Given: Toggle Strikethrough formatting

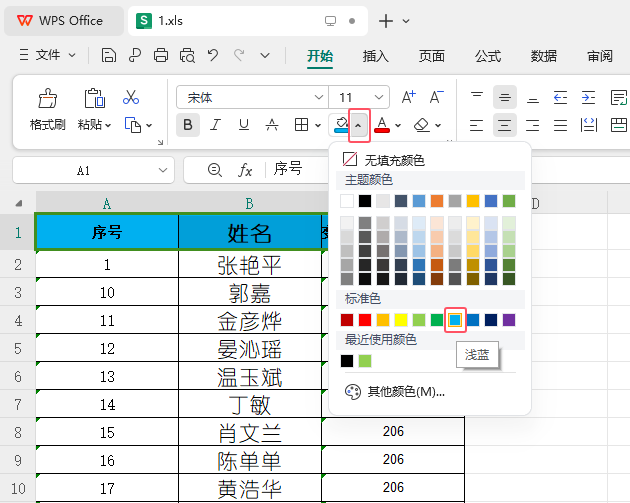Looking at the screenshot, I should (x=272, y=125).
